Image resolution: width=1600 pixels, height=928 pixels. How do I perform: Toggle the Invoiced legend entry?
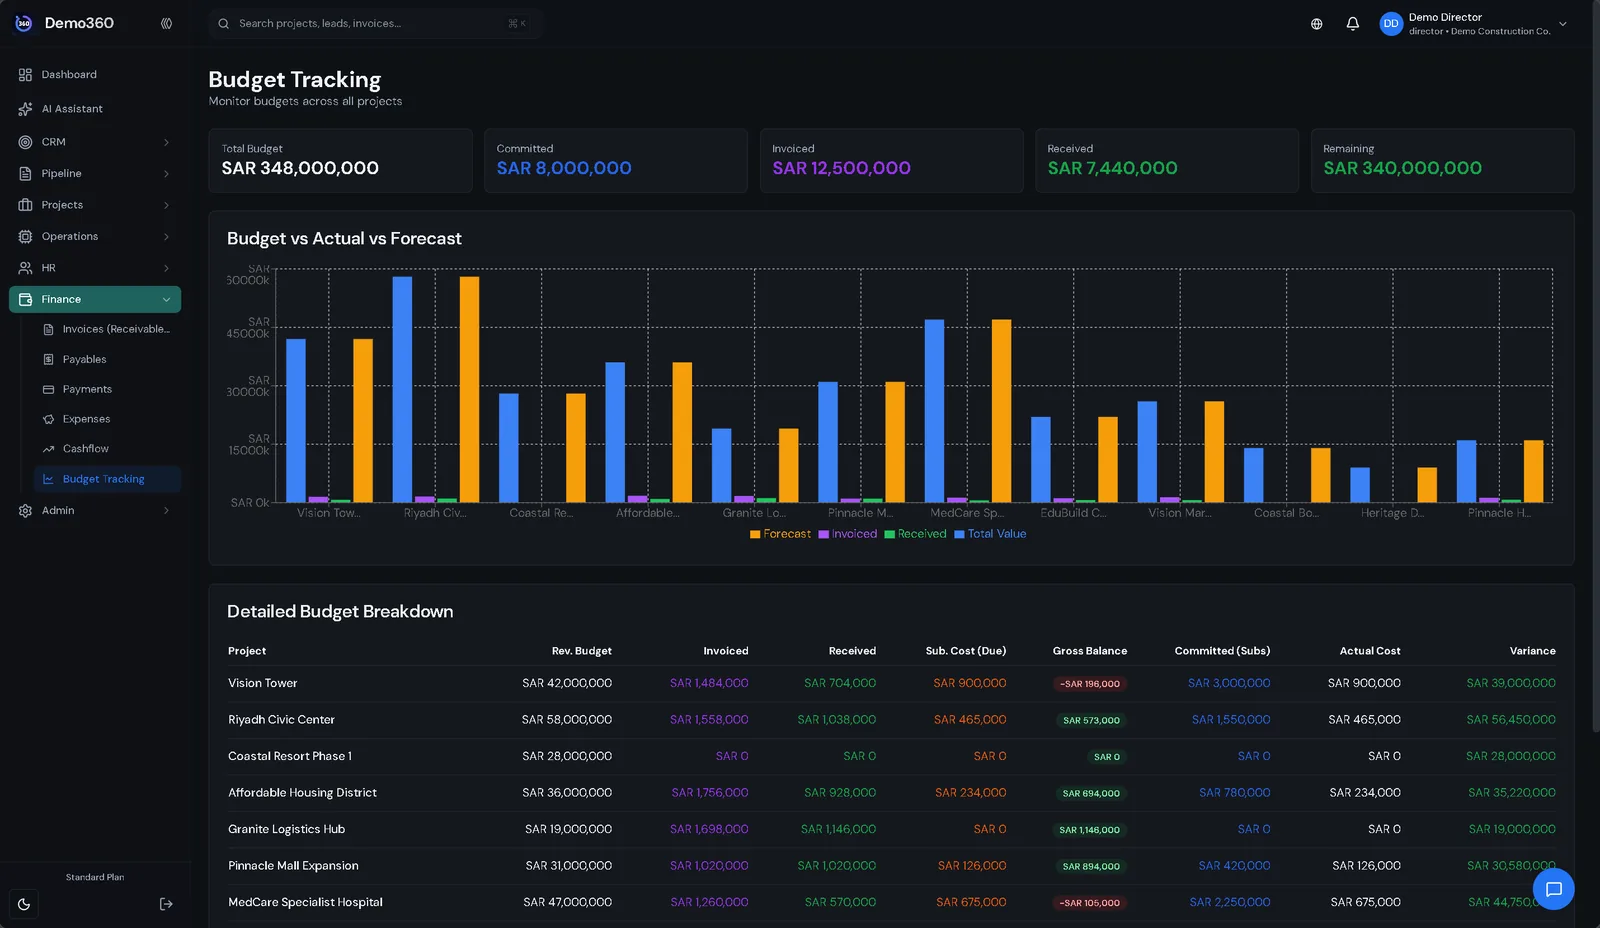click(847, 534)
